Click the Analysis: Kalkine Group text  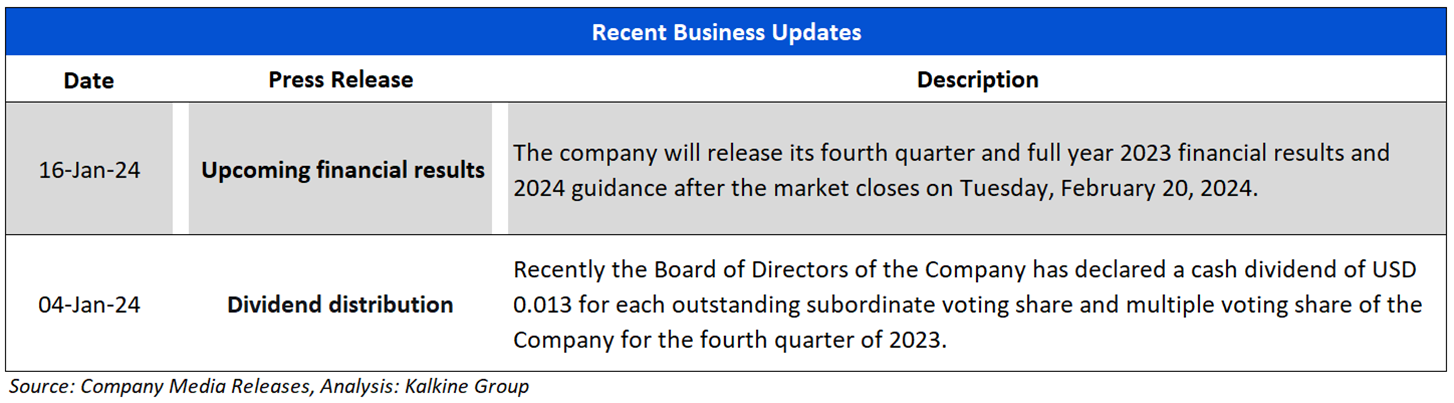click(x=424, y=387)
